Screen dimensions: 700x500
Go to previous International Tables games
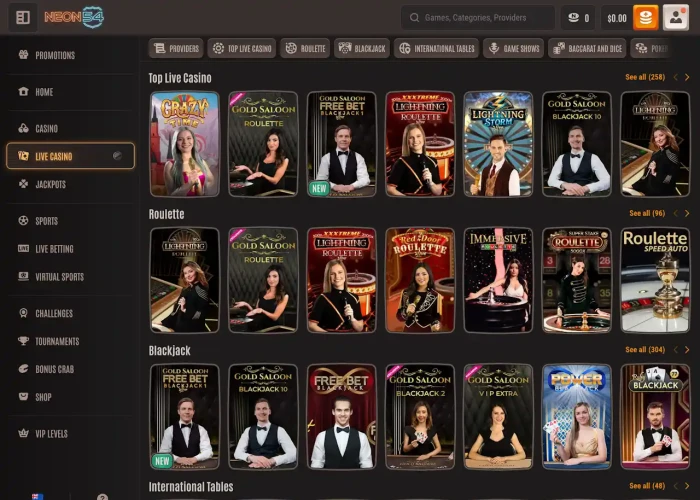(x=675, y=486)
